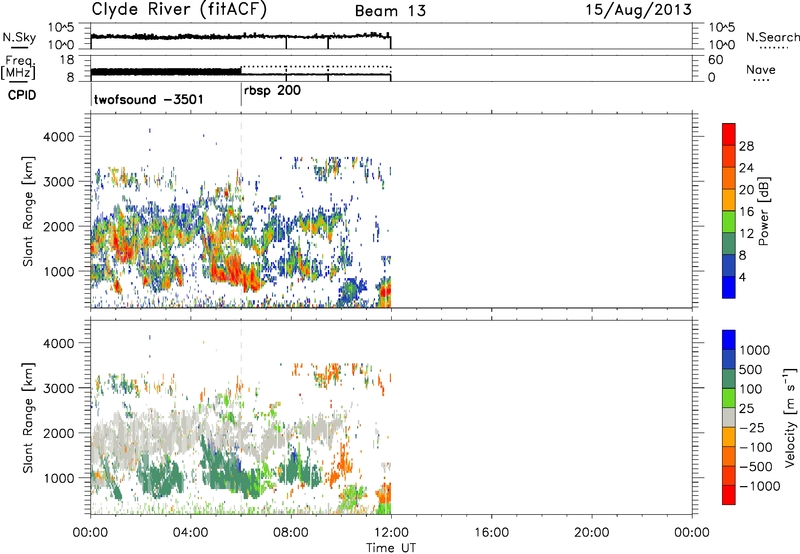Click the 15/Aug/2013 date text
Screen dimensions: 800x554
pyautogui.click(x=638, y=10)
